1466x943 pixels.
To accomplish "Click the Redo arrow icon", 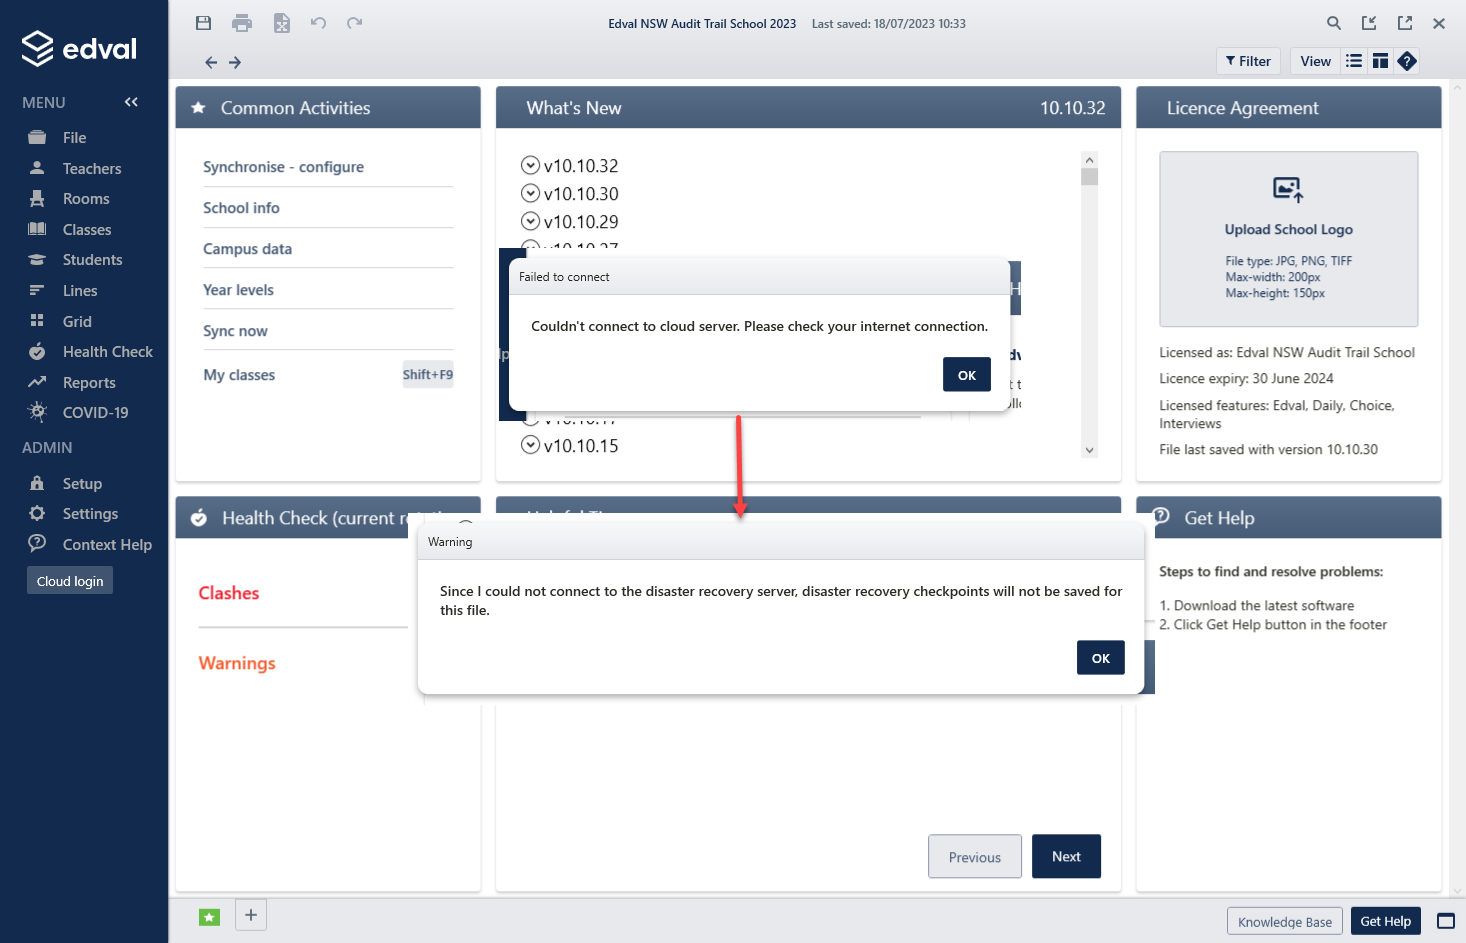I will (354, 23).
